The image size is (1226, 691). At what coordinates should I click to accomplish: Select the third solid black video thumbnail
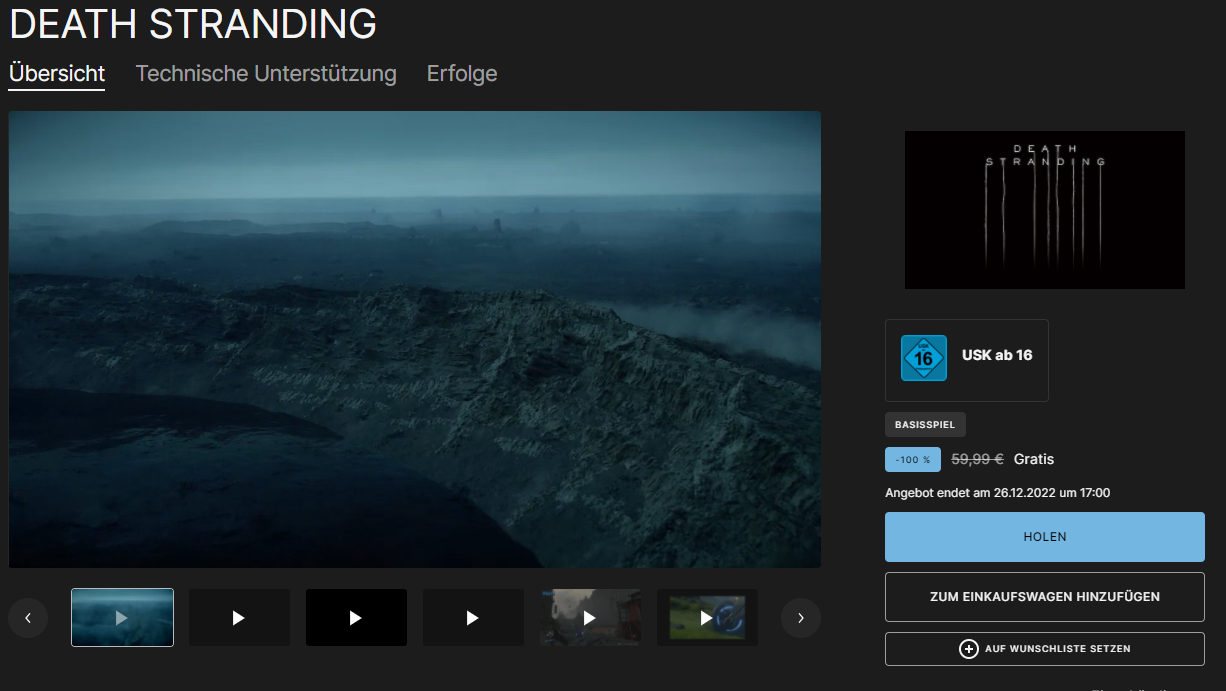coord(356,618)
